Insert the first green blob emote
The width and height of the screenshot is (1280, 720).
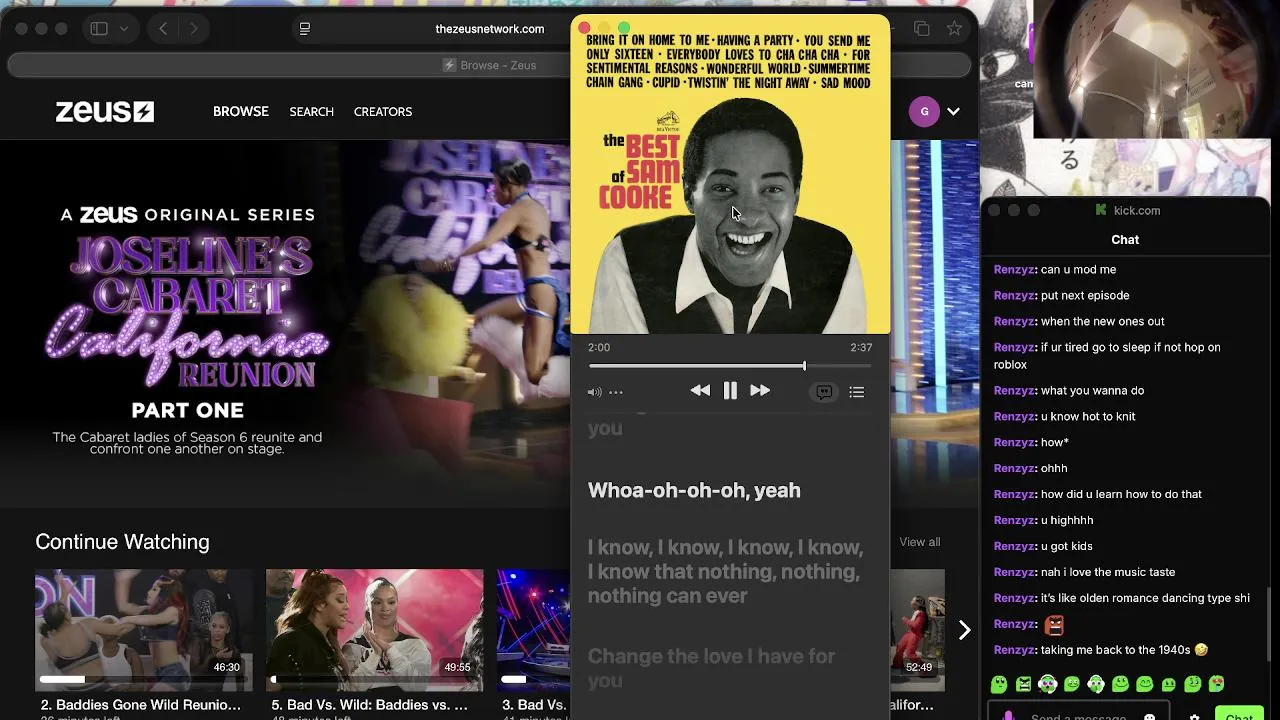(999, 685)
